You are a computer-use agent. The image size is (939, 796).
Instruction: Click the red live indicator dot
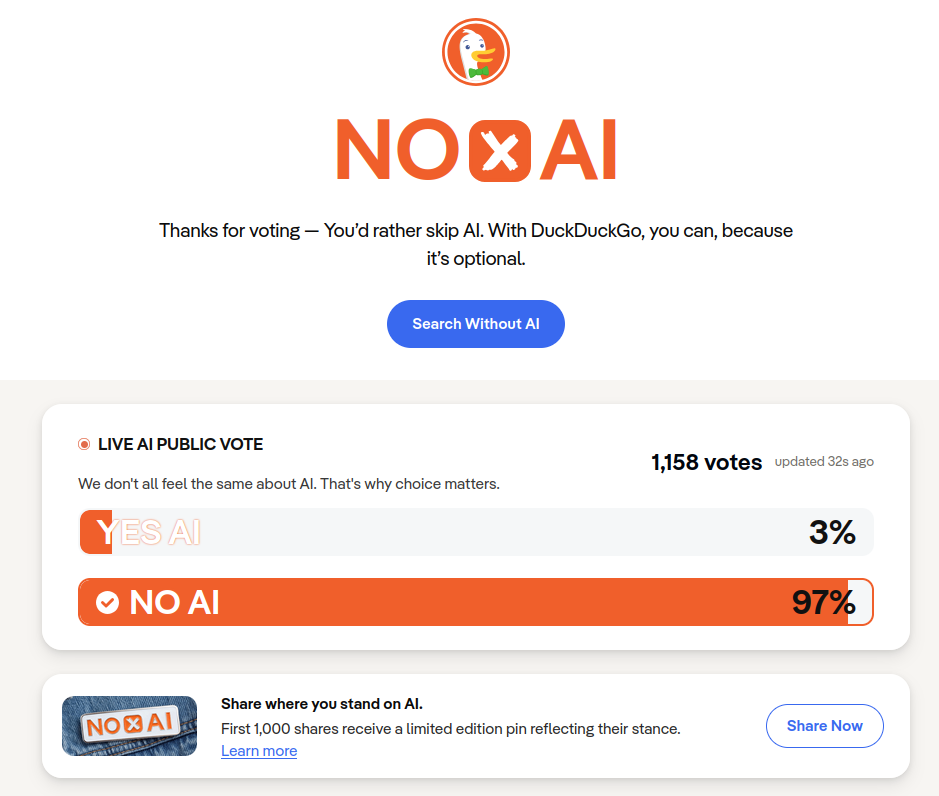(x=84, y=445)
